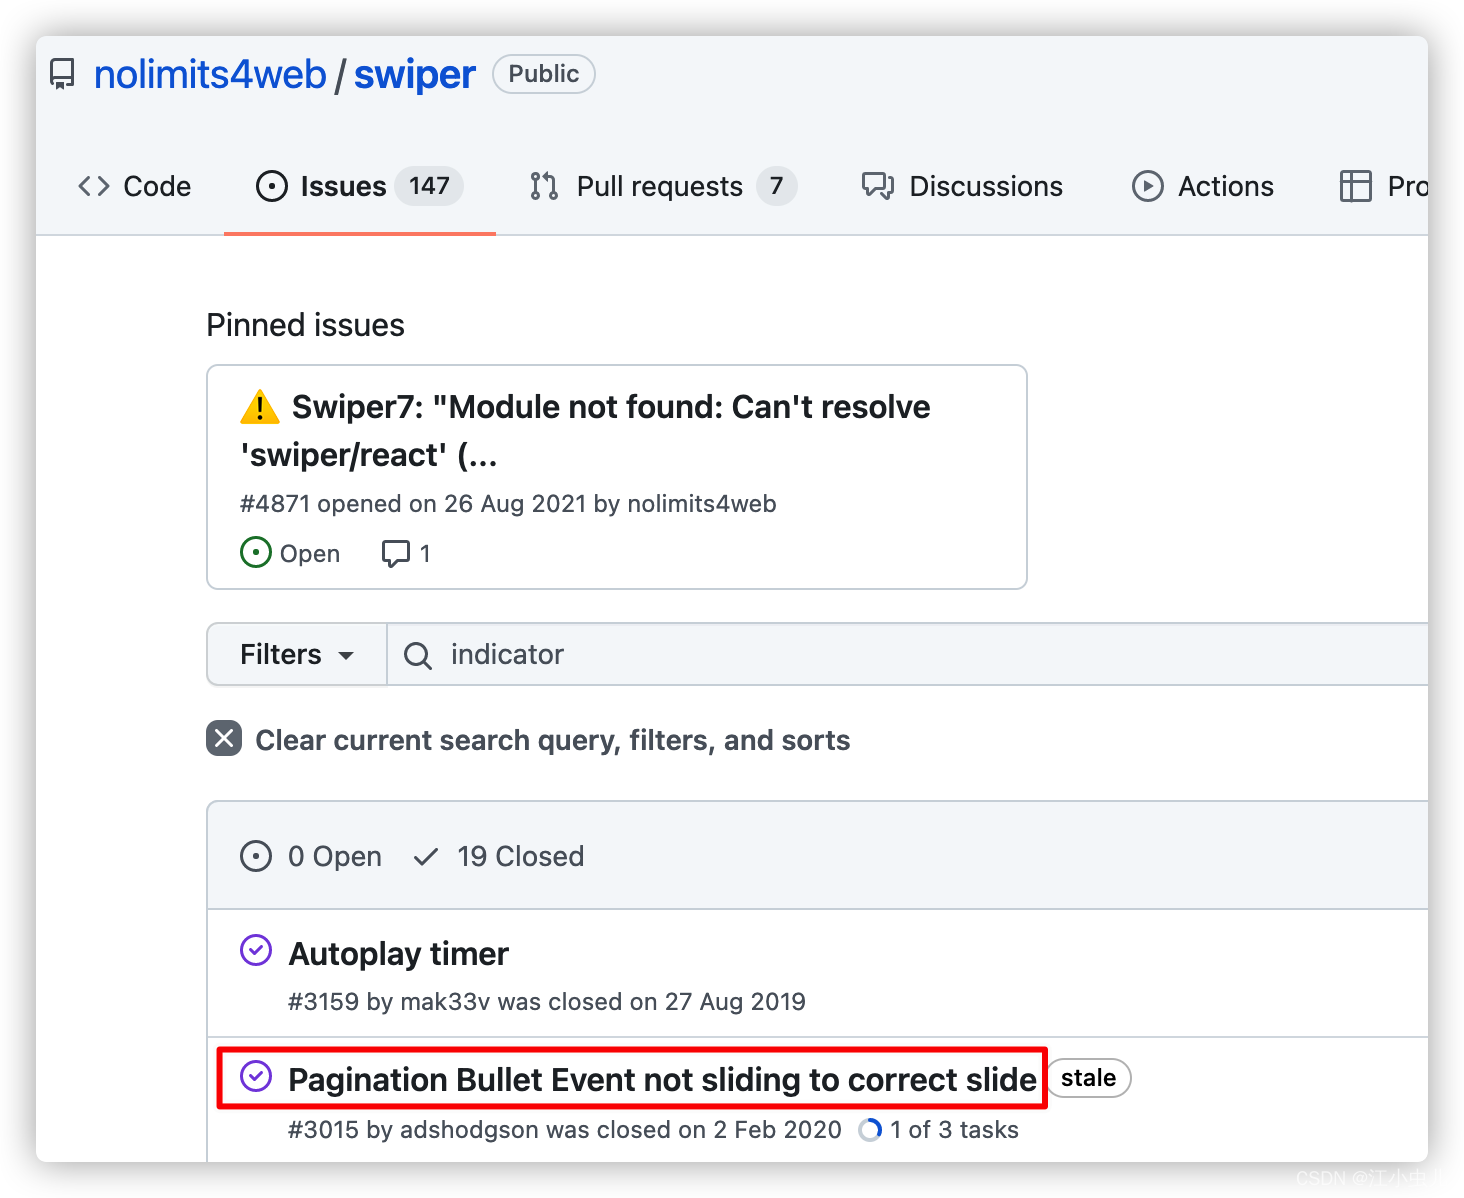Switch to the Code tab

pos(134,186)
